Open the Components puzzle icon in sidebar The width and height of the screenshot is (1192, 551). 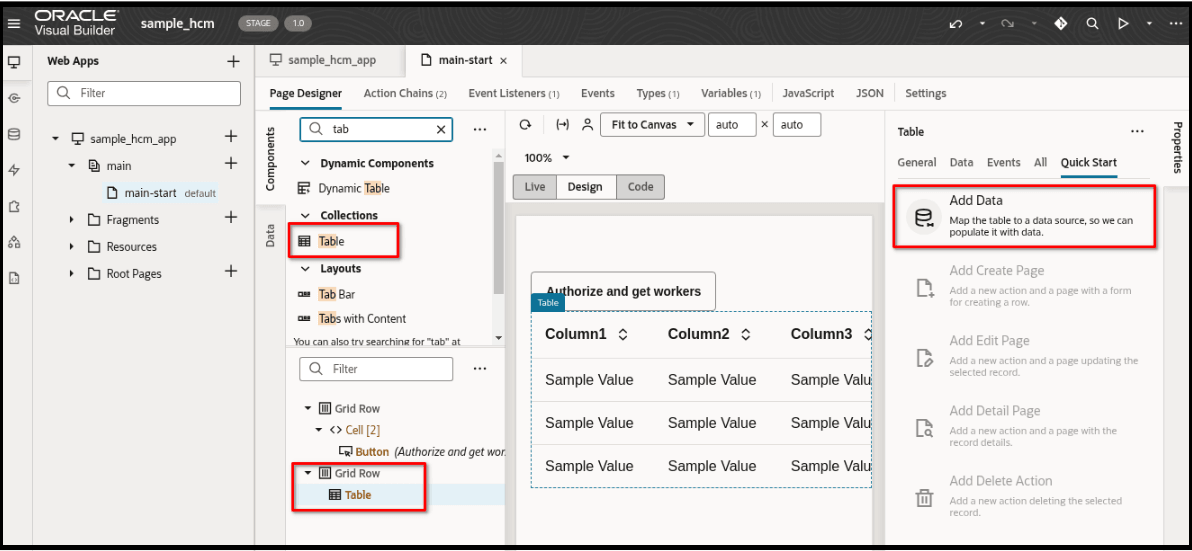(14, 207)
